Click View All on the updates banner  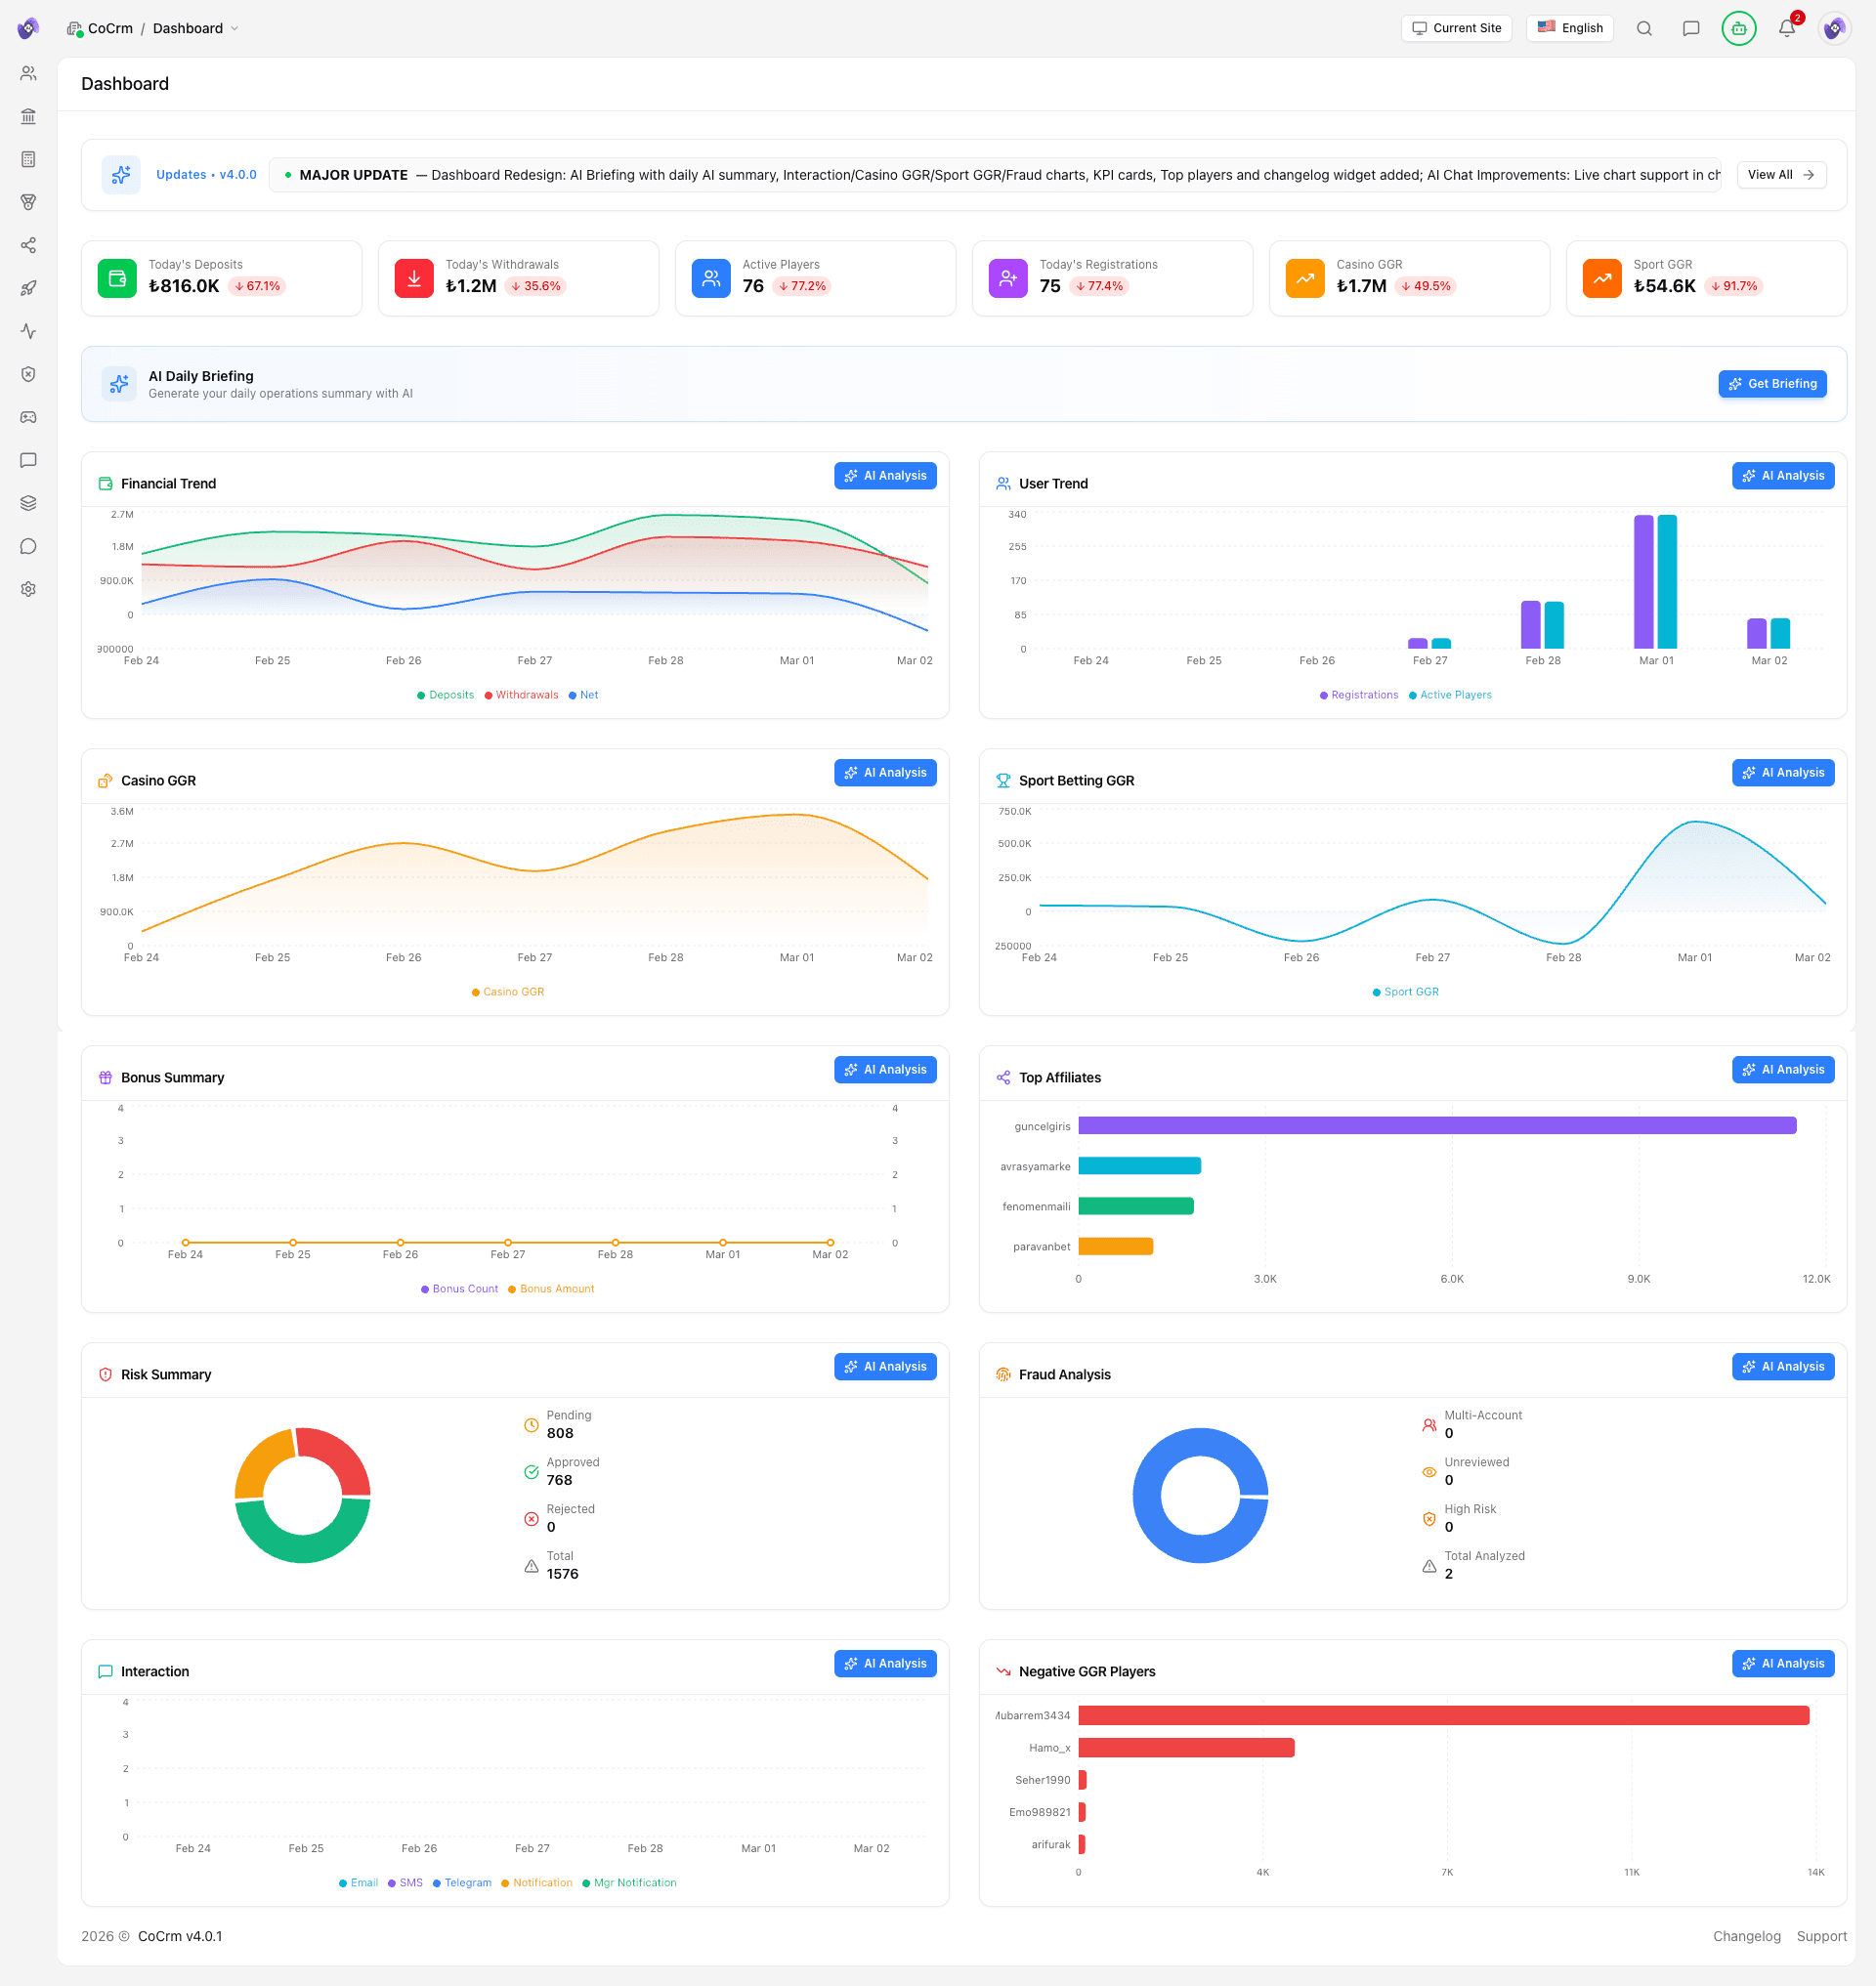click(1781, 175)
